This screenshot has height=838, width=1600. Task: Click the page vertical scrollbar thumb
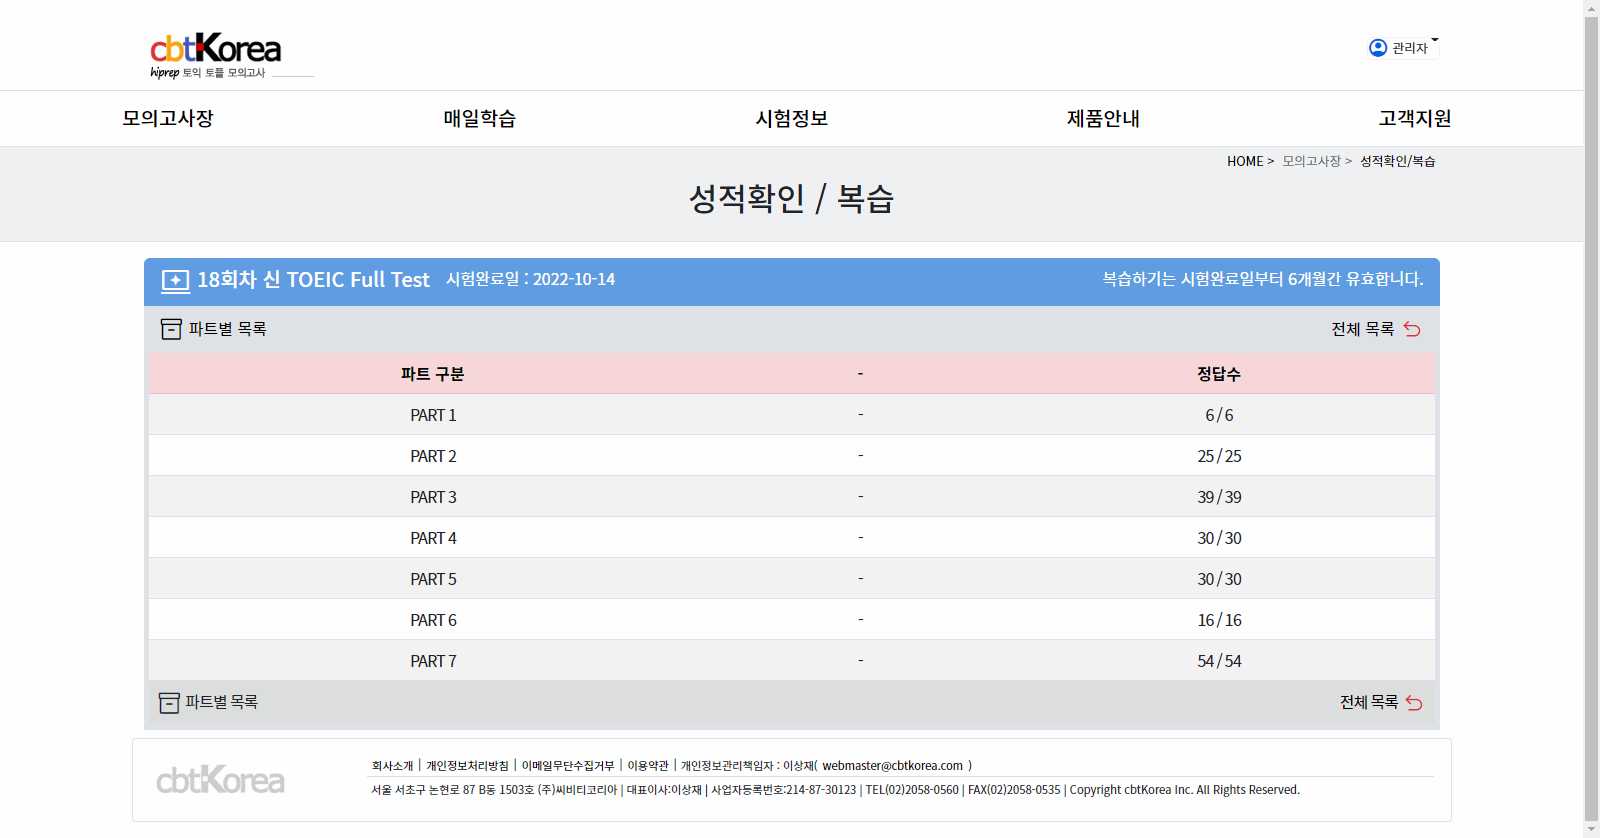tap(1592, 418)
